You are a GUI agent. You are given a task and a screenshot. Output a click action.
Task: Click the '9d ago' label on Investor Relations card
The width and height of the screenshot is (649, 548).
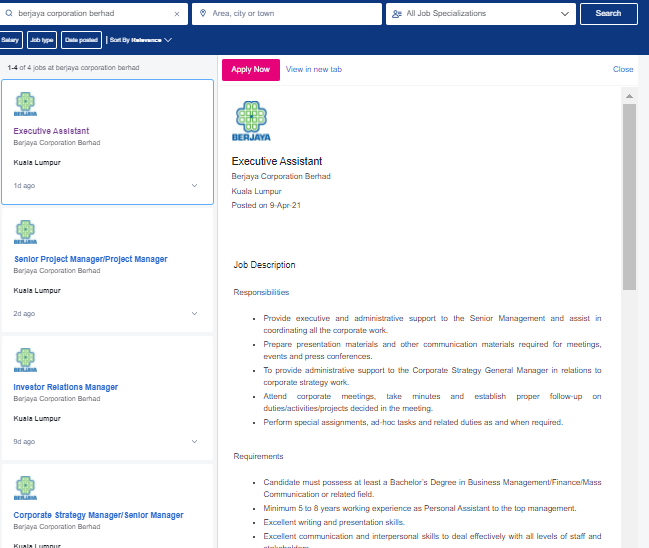tap(24, 441)
